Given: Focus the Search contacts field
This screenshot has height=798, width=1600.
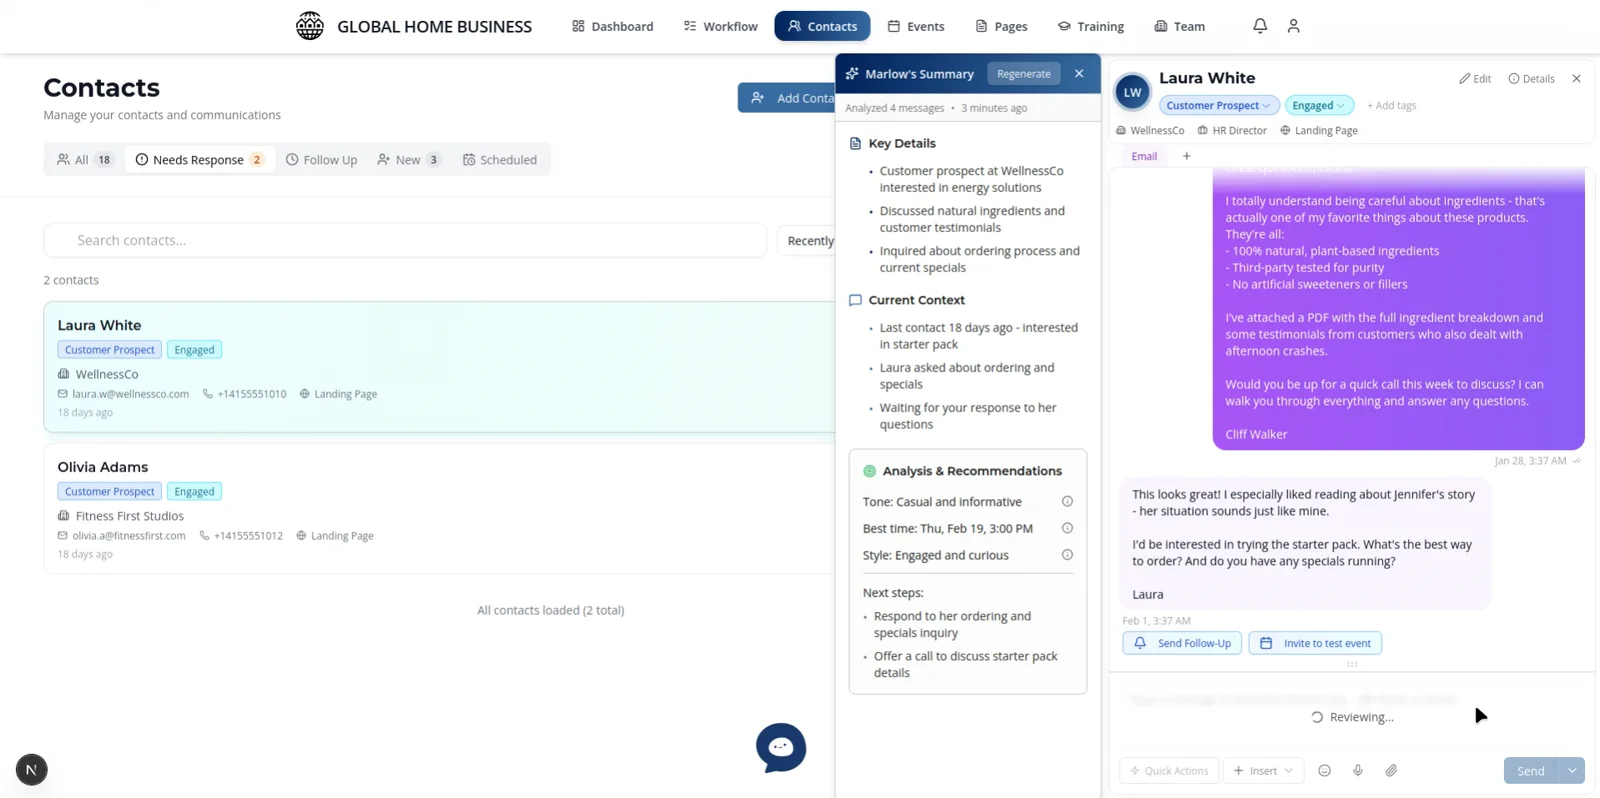Looking at the screenshot, I should click(405, 240).
